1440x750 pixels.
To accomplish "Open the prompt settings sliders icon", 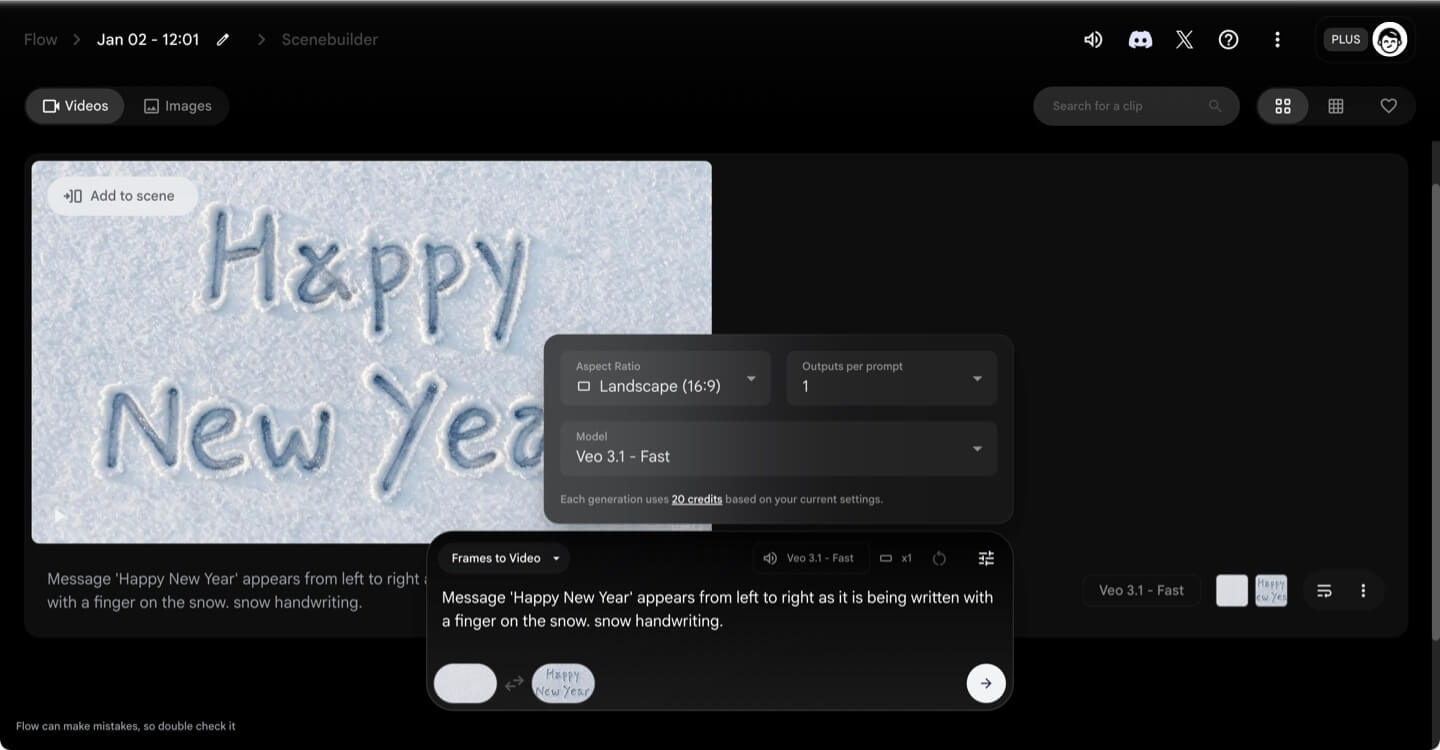I will coord(985,558).
